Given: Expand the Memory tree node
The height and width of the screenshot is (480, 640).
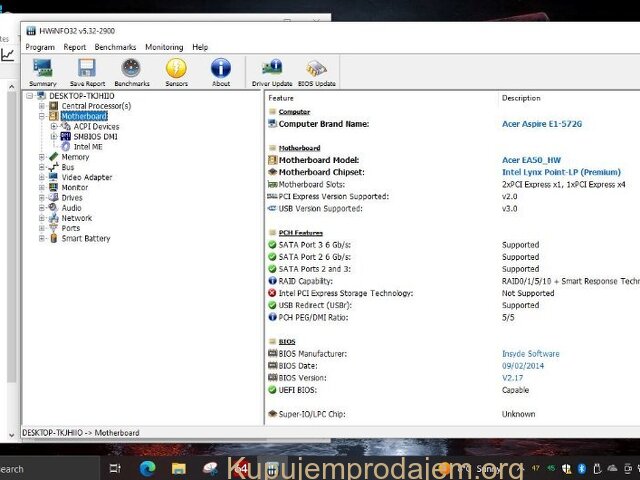Looking at the screenshot, I should point(42,157).
